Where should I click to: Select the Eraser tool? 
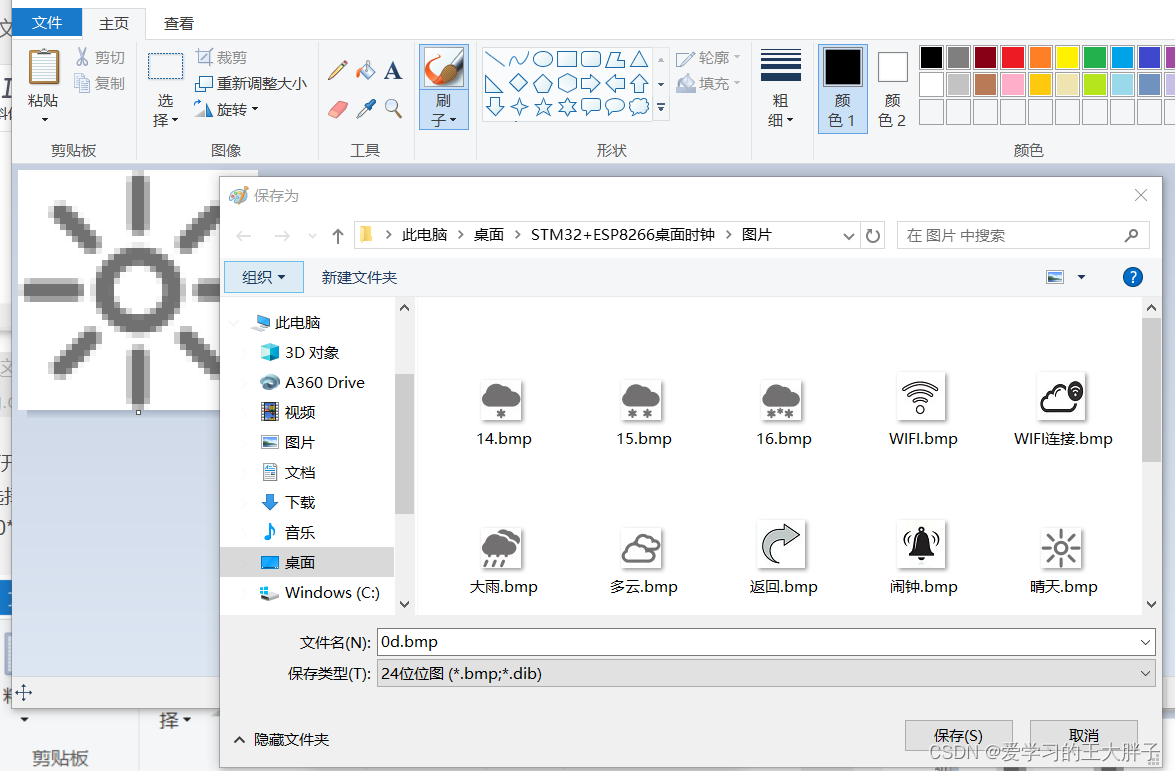[338, 108]
